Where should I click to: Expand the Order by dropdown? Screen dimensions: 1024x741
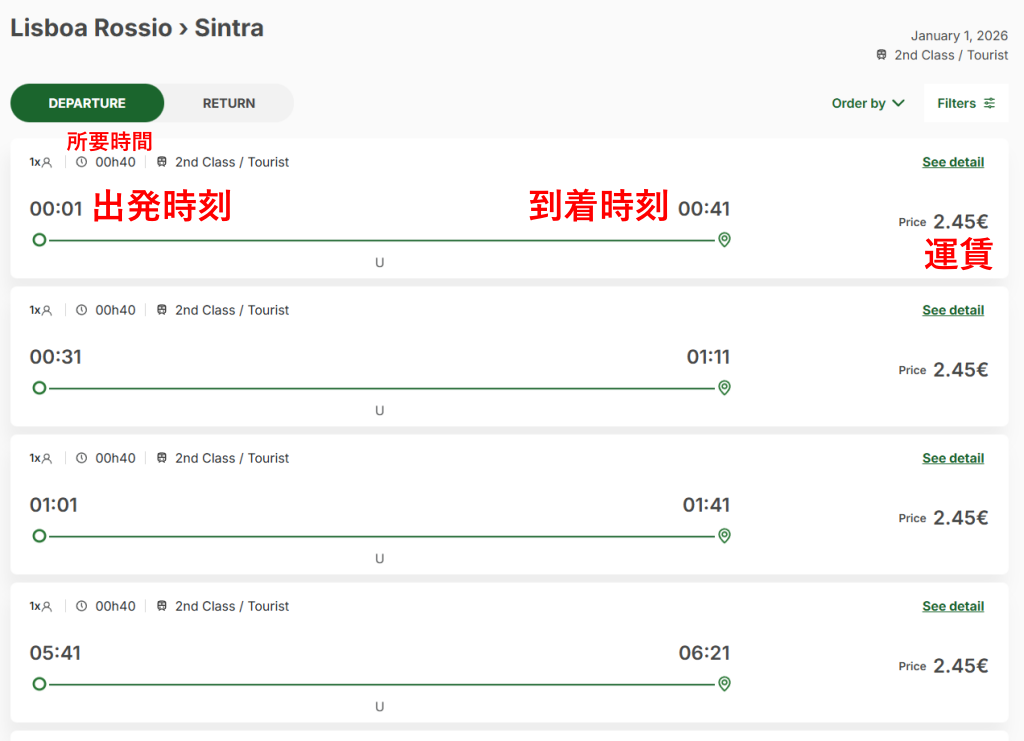pyautogui.click(x=868, y=103)
